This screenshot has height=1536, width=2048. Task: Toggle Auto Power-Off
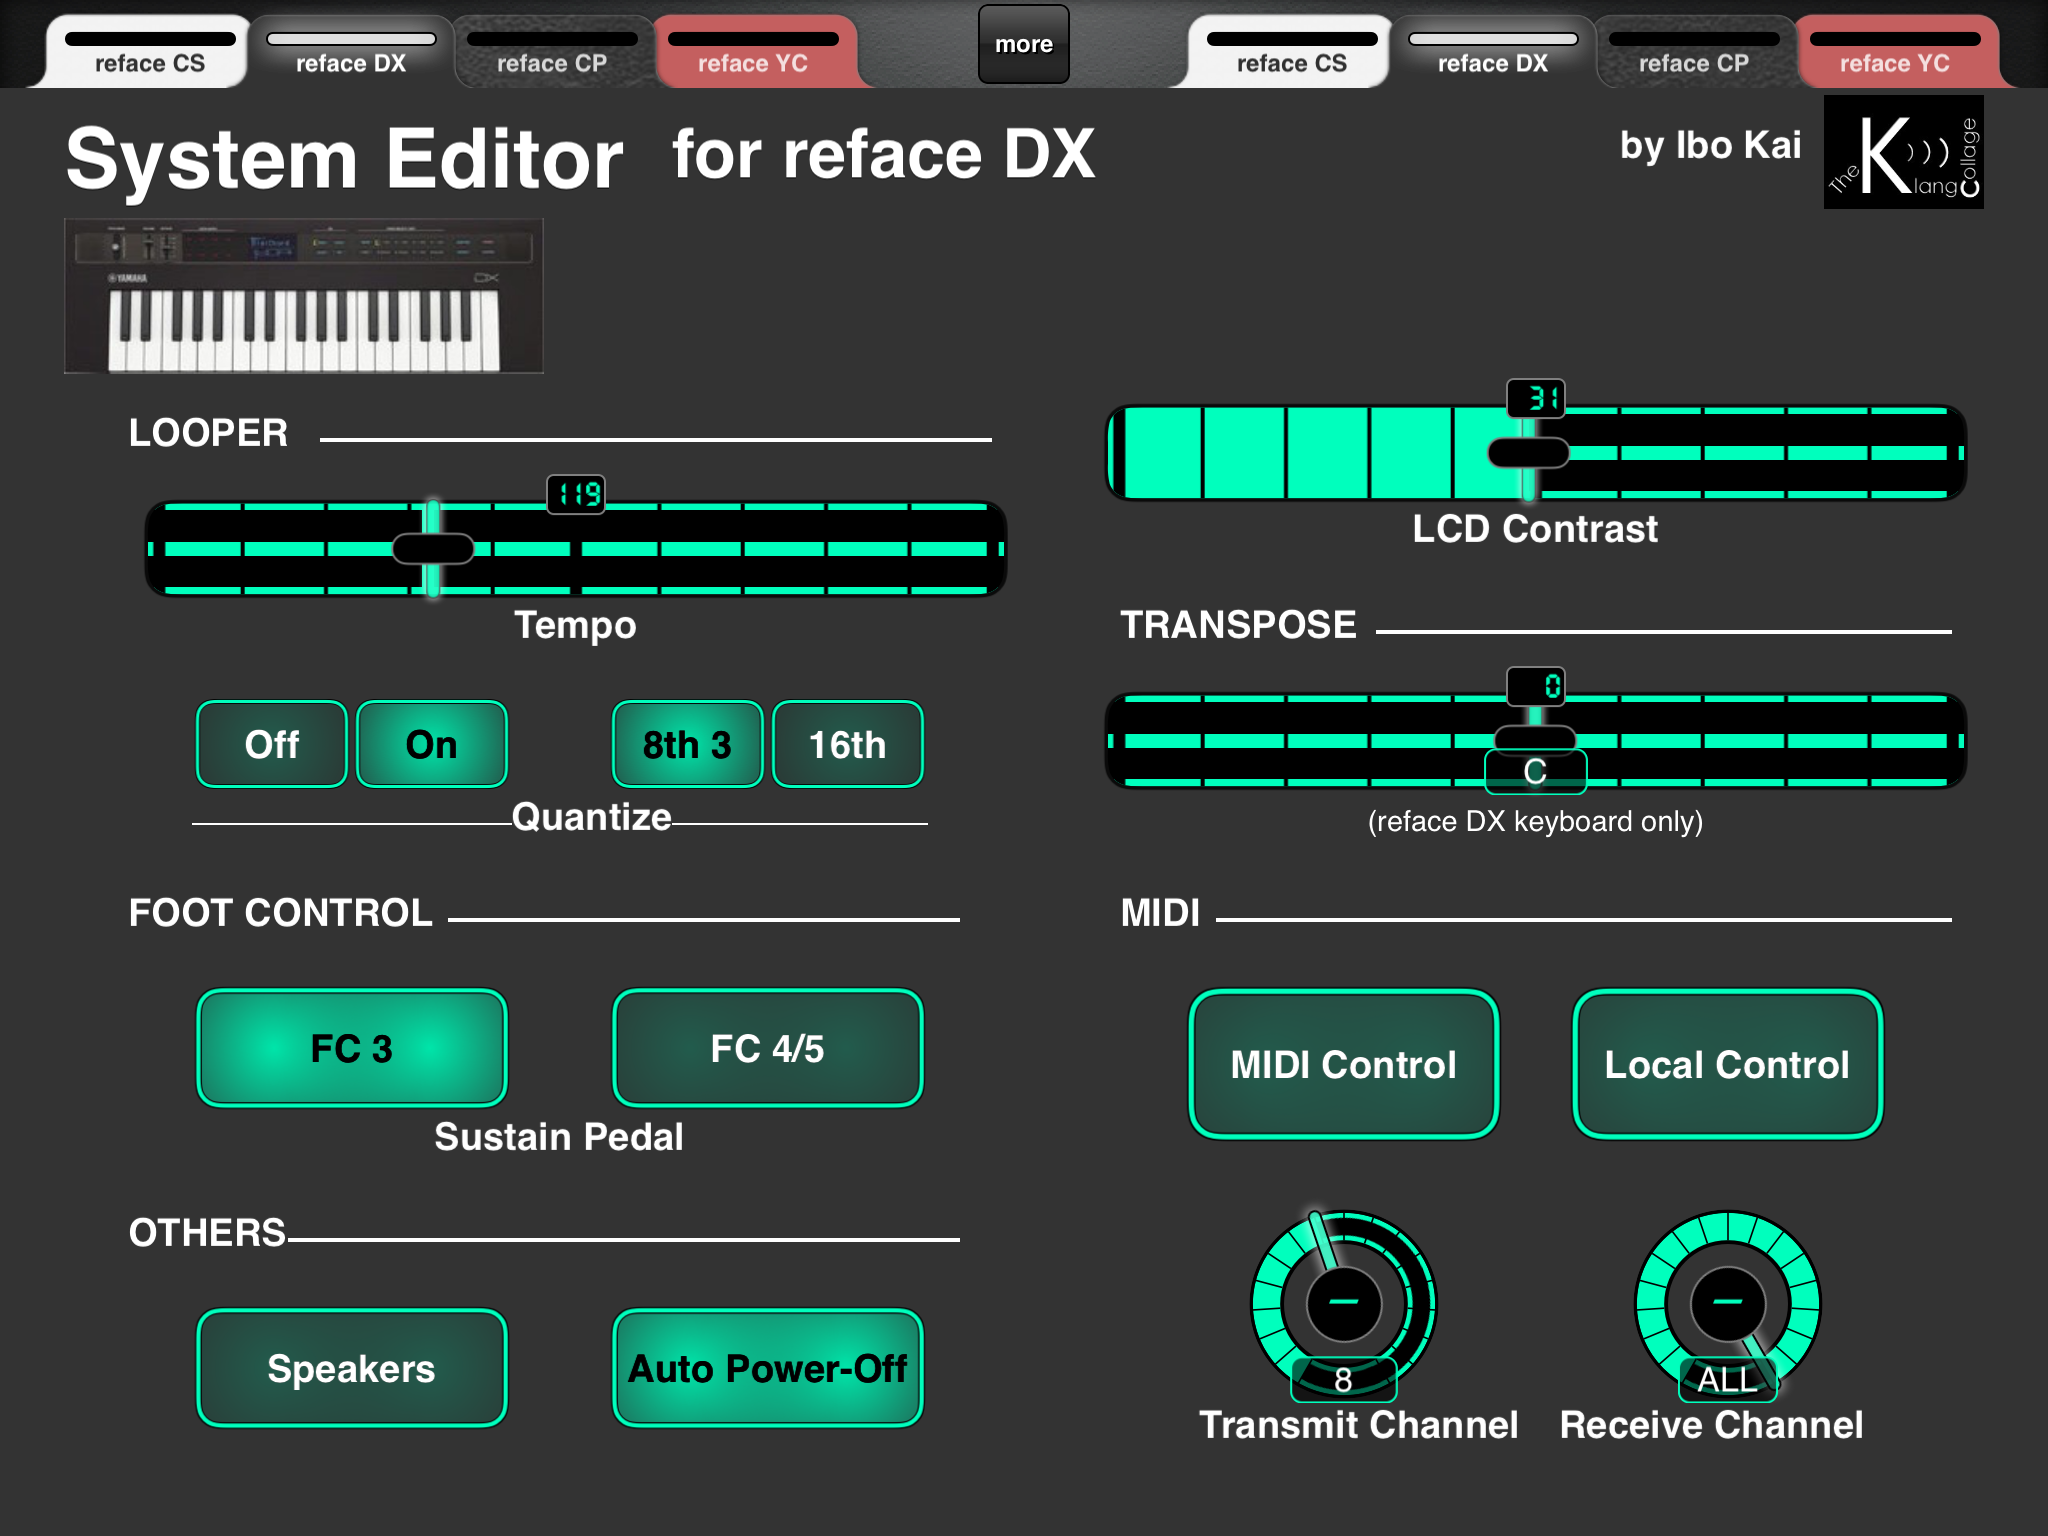tap(768, 1368)
